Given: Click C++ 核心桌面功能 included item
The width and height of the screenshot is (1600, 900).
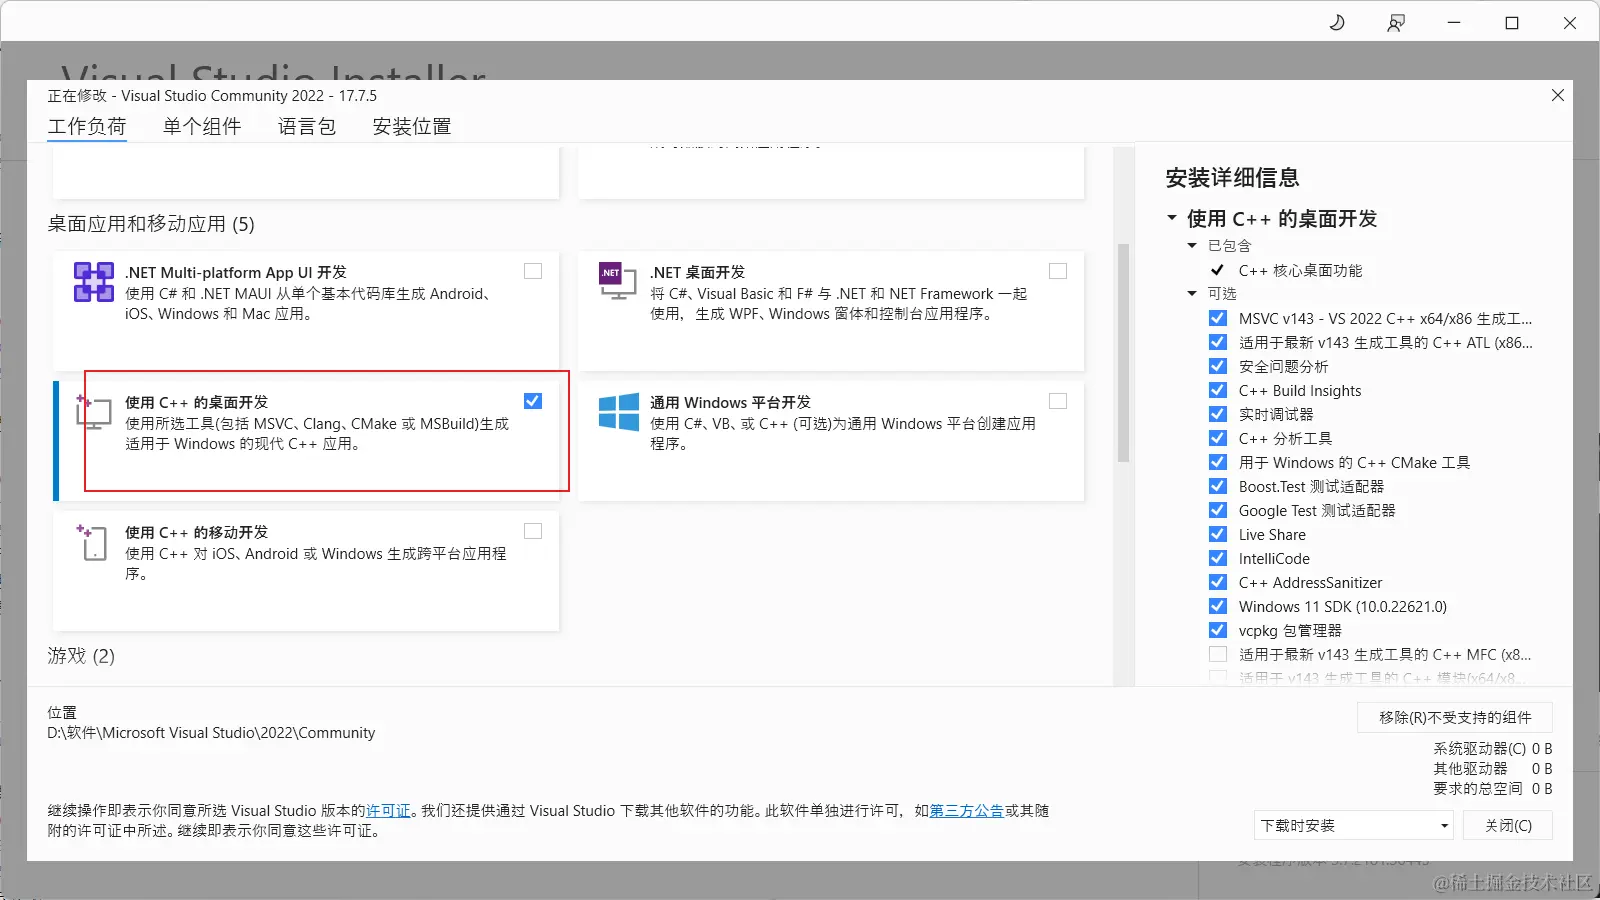Looking at the screenshot, I should click(1300, 270).
